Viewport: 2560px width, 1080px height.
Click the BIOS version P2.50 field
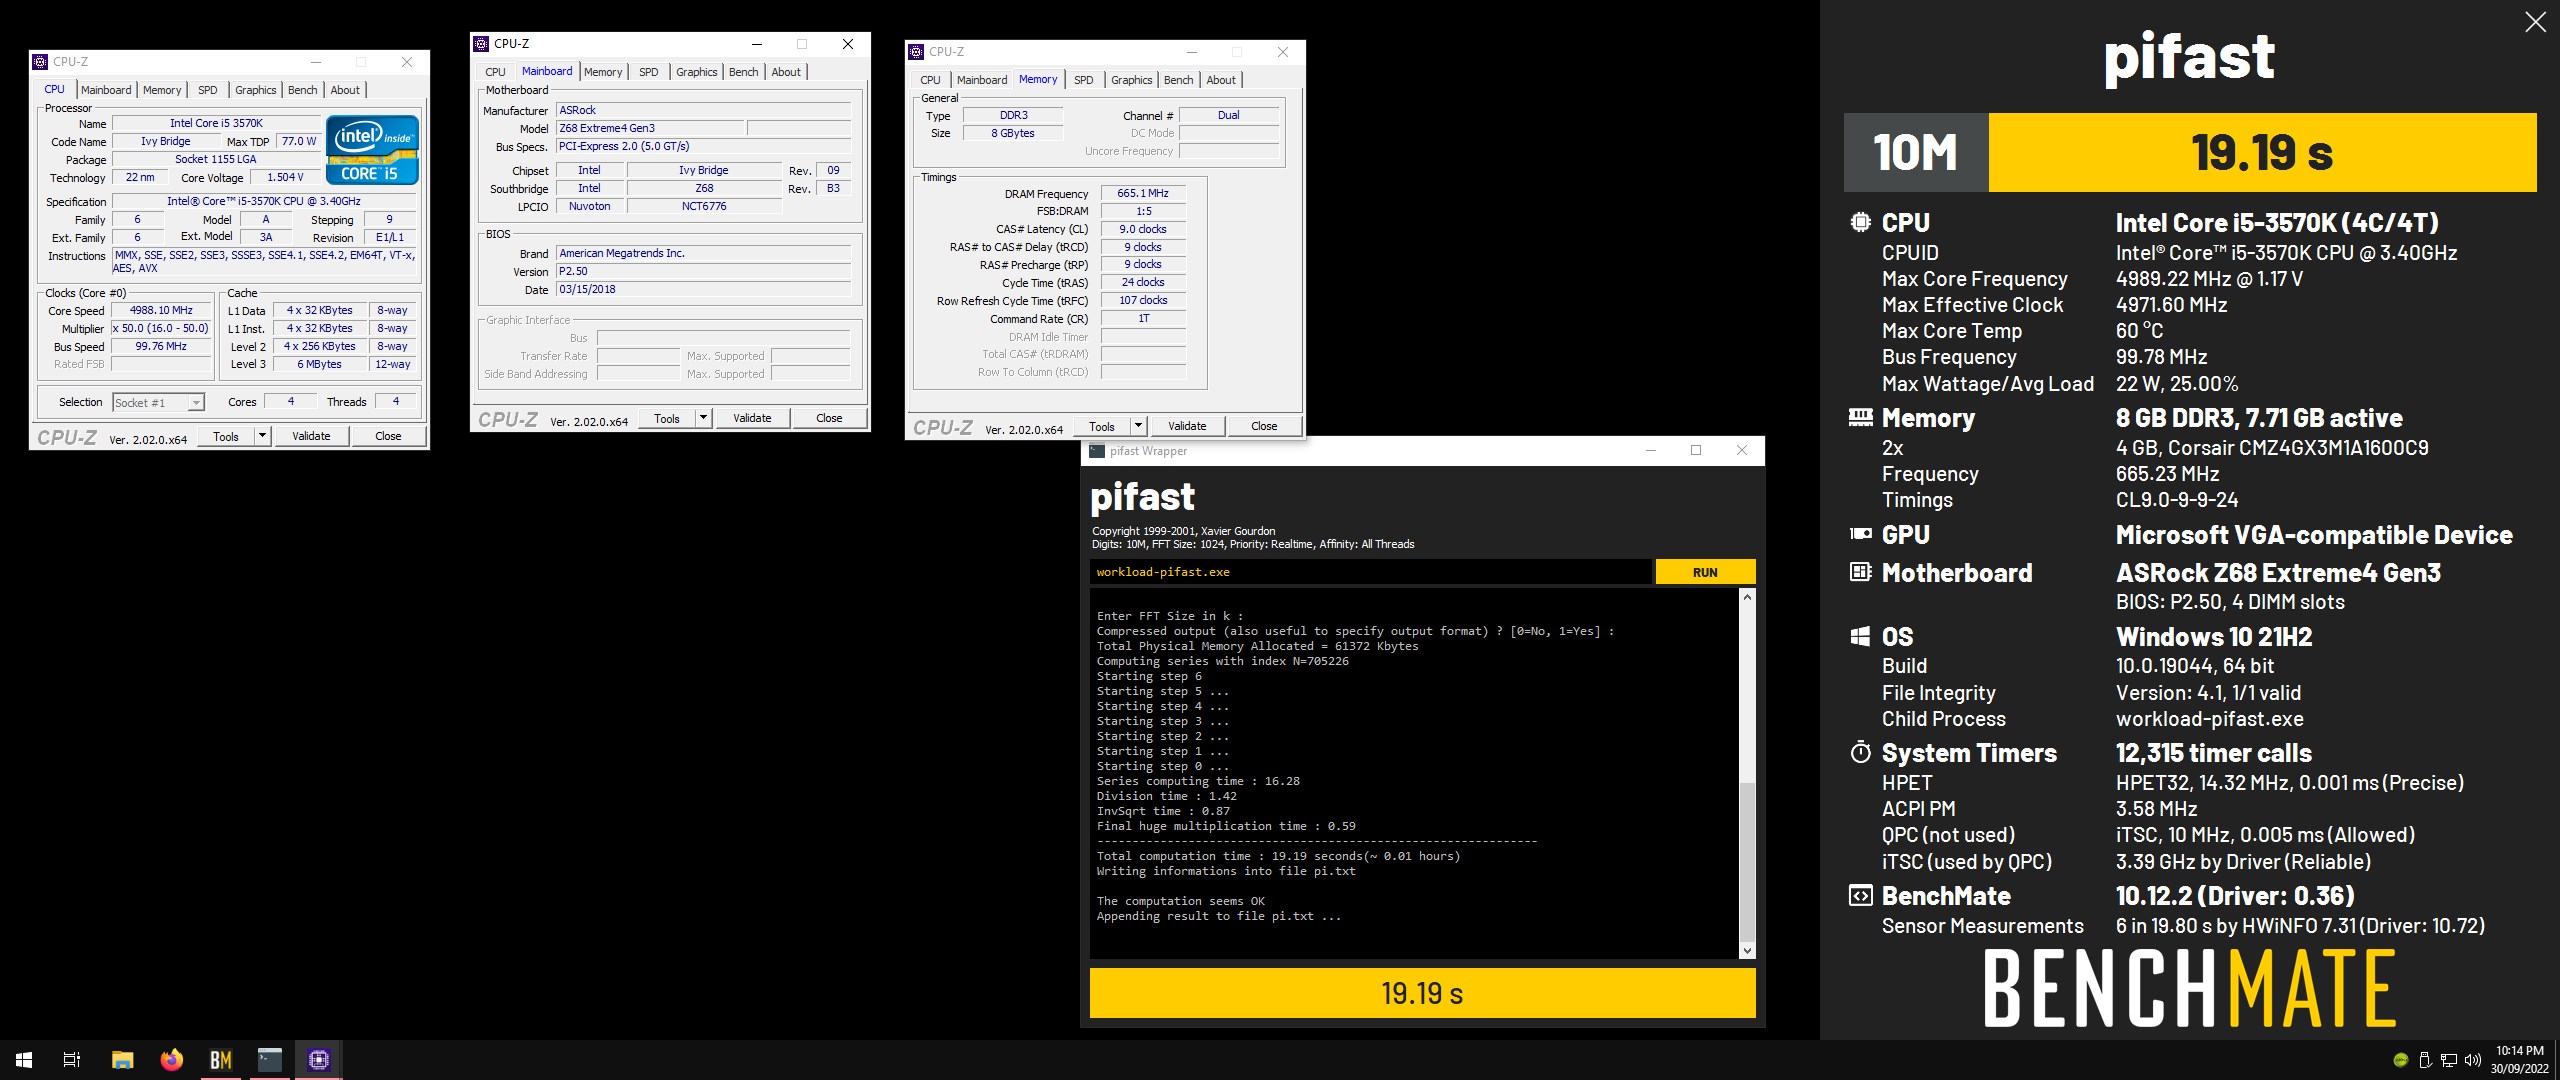(x=703, y=271)
